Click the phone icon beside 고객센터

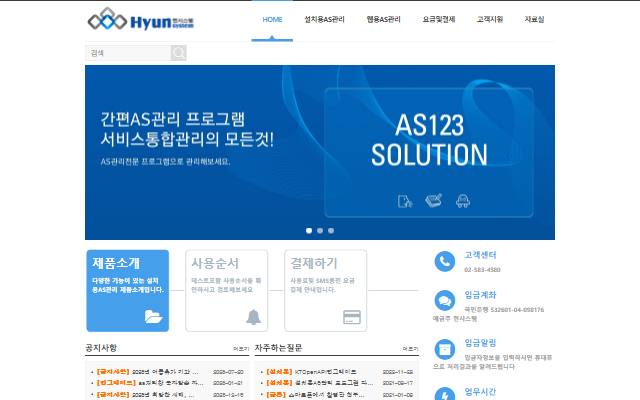pos(445,261)
